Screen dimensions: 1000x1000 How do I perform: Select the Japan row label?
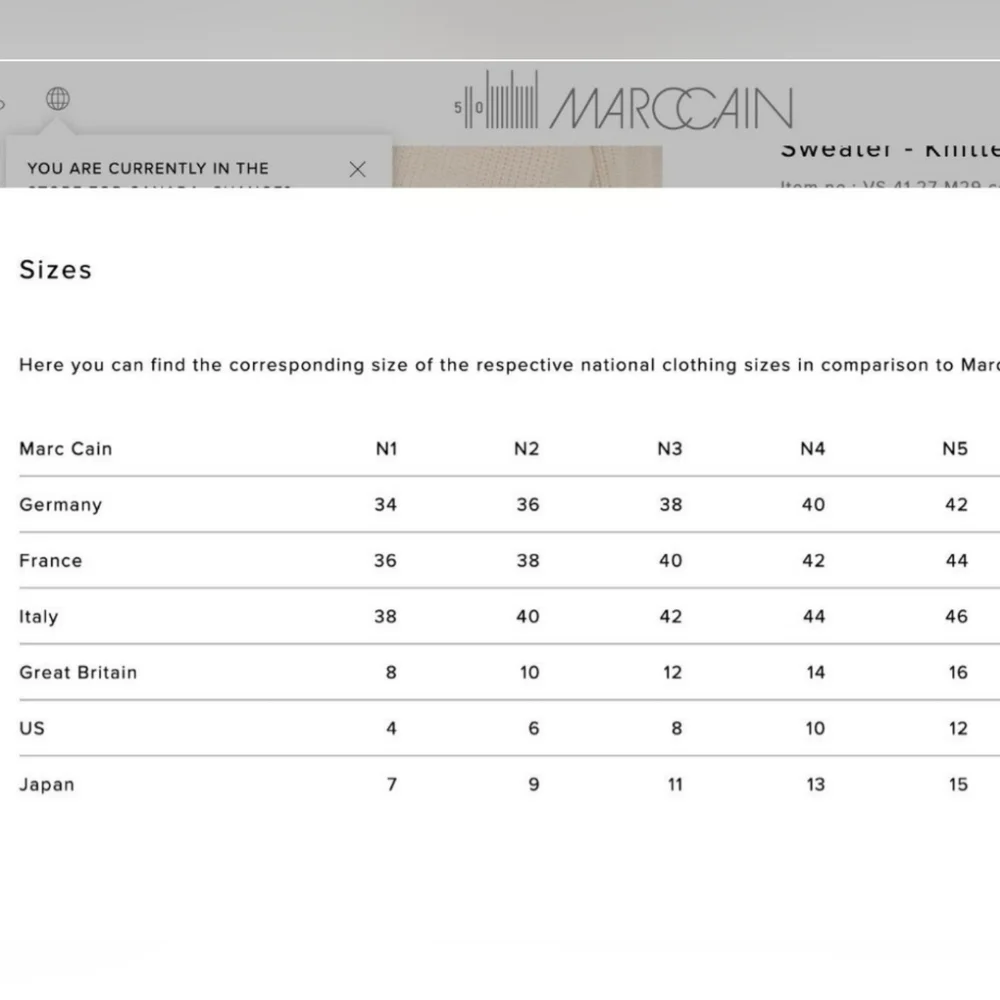(x=47, y=784)
